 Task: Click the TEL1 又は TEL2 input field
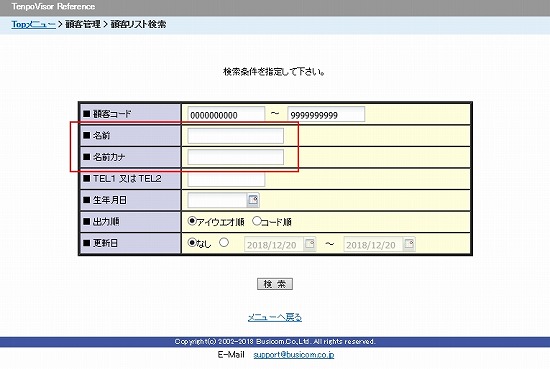point(226,179)
